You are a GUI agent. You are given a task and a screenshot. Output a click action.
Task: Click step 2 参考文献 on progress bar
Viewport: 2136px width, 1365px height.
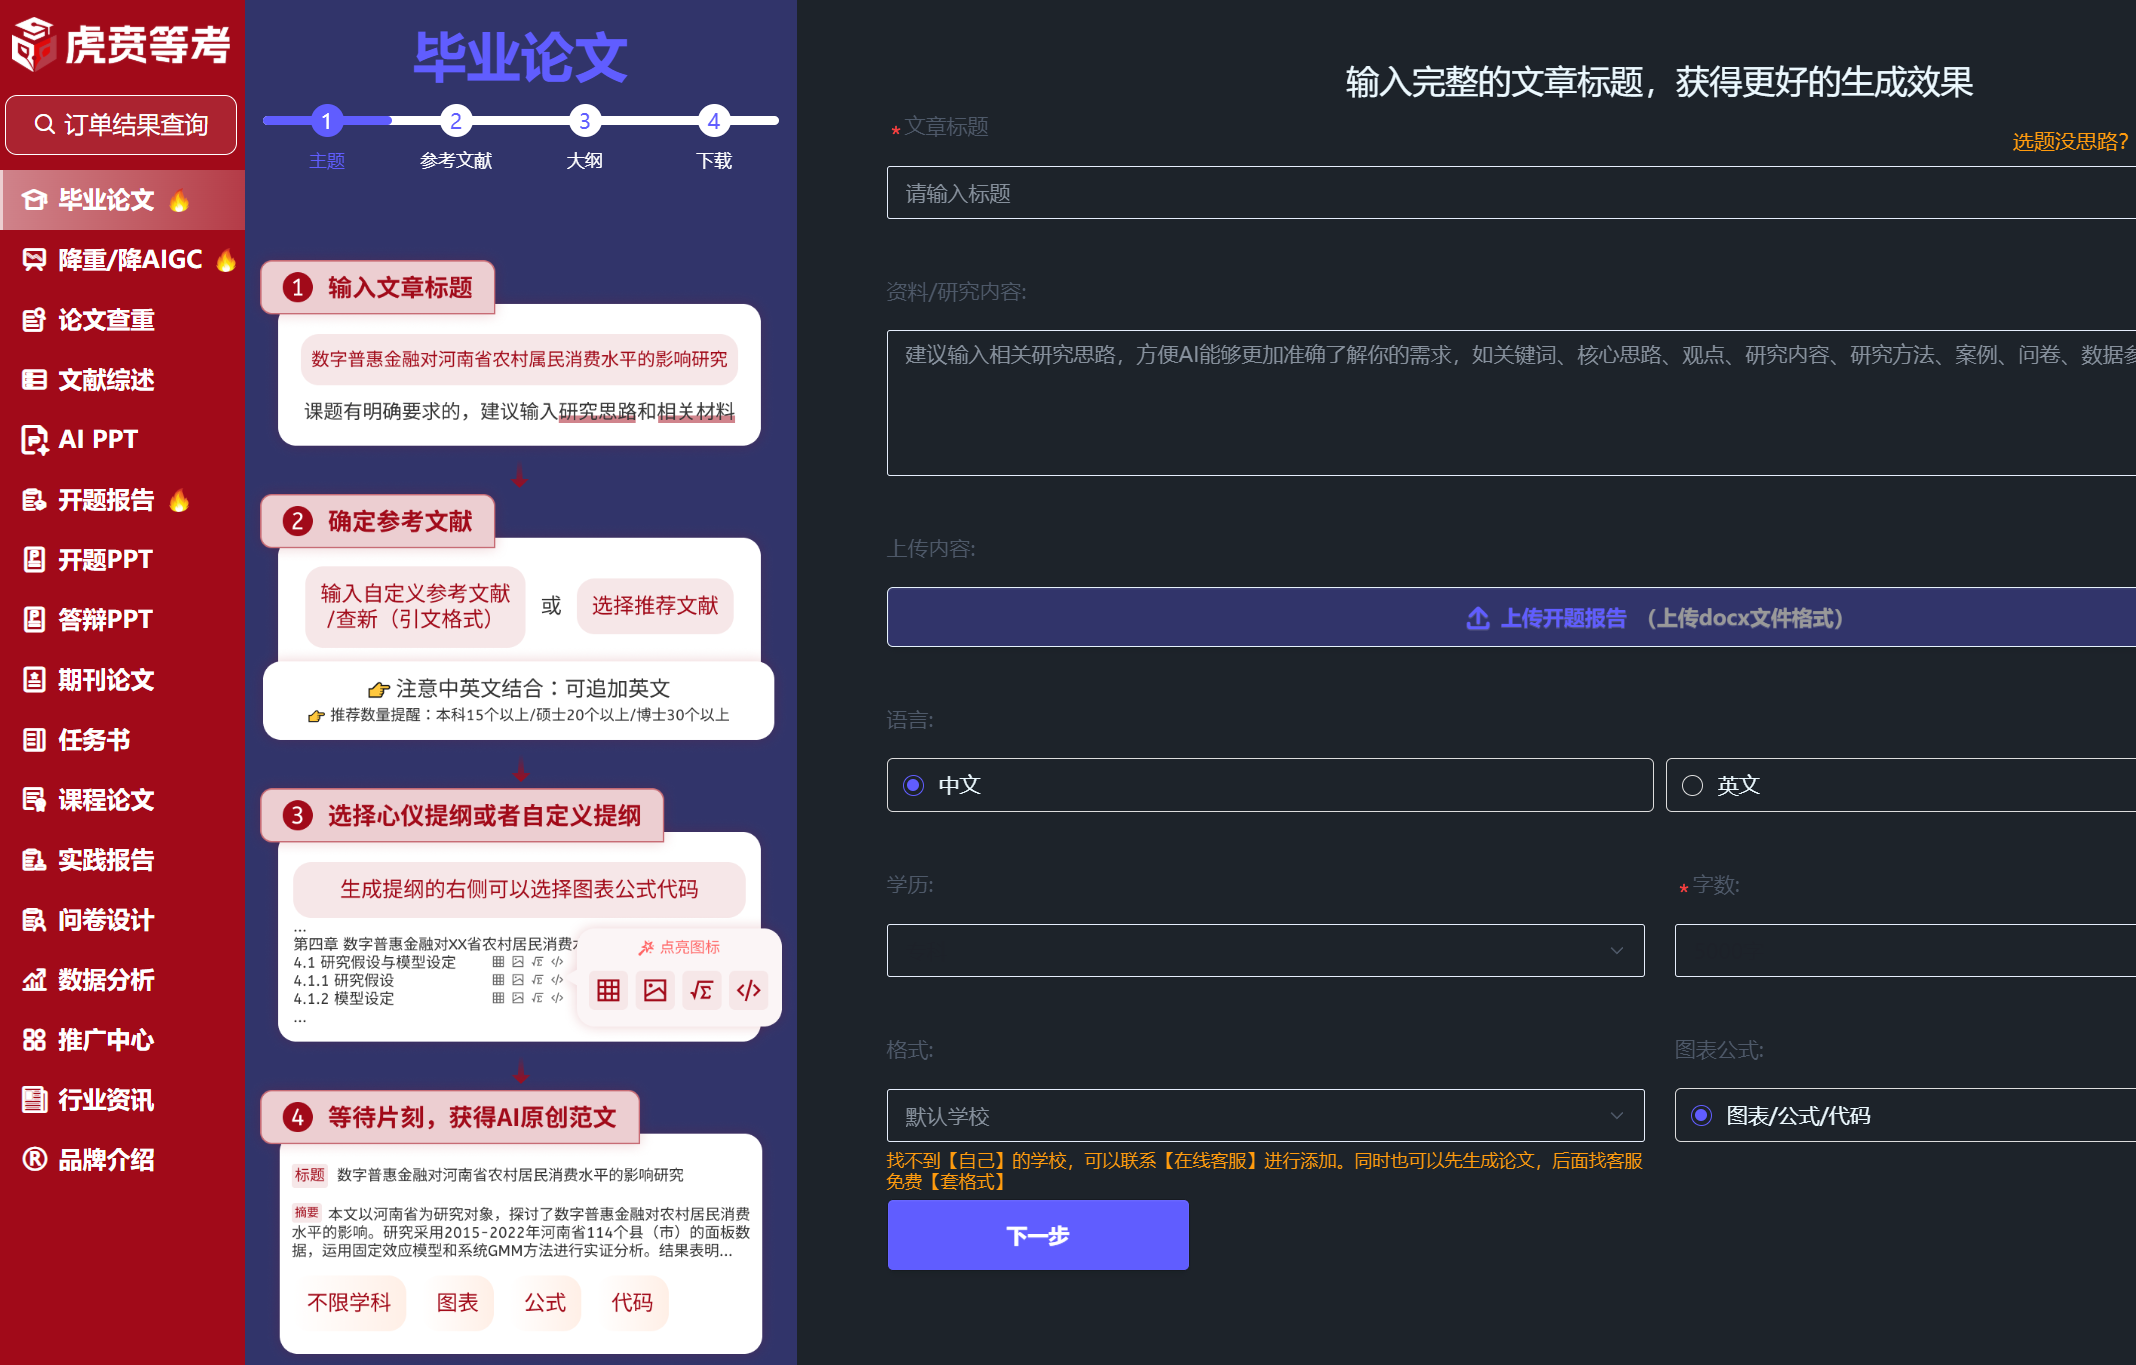pos(456,121)
